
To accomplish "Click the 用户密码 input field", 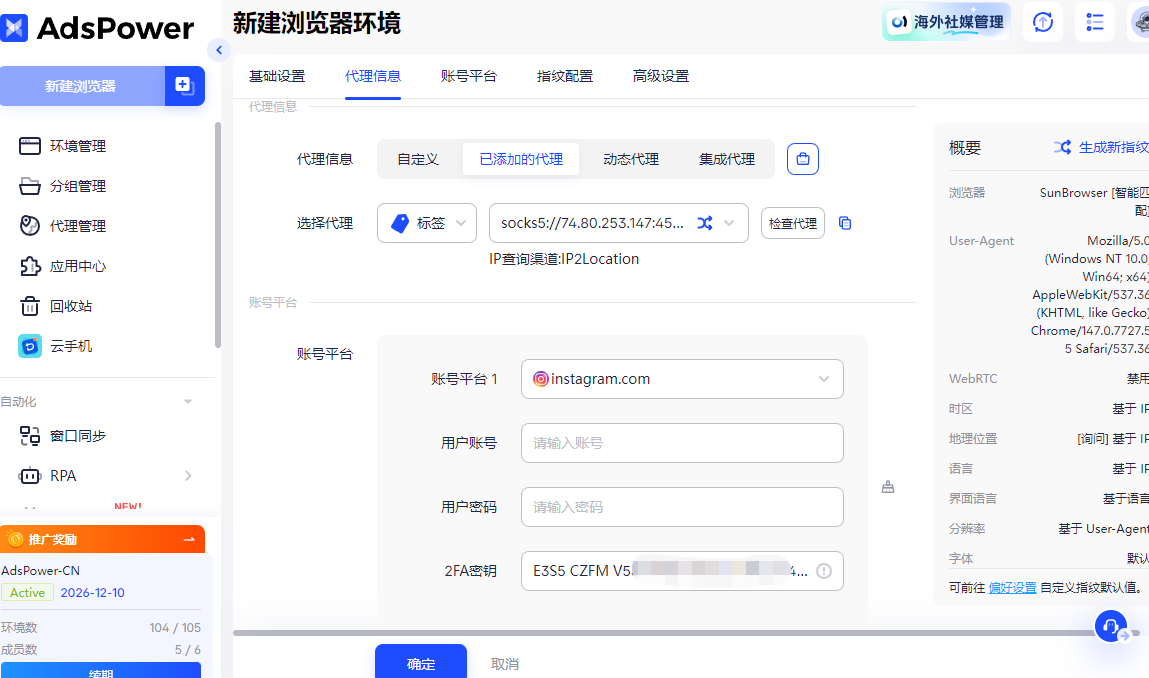I will pos(682,507).
